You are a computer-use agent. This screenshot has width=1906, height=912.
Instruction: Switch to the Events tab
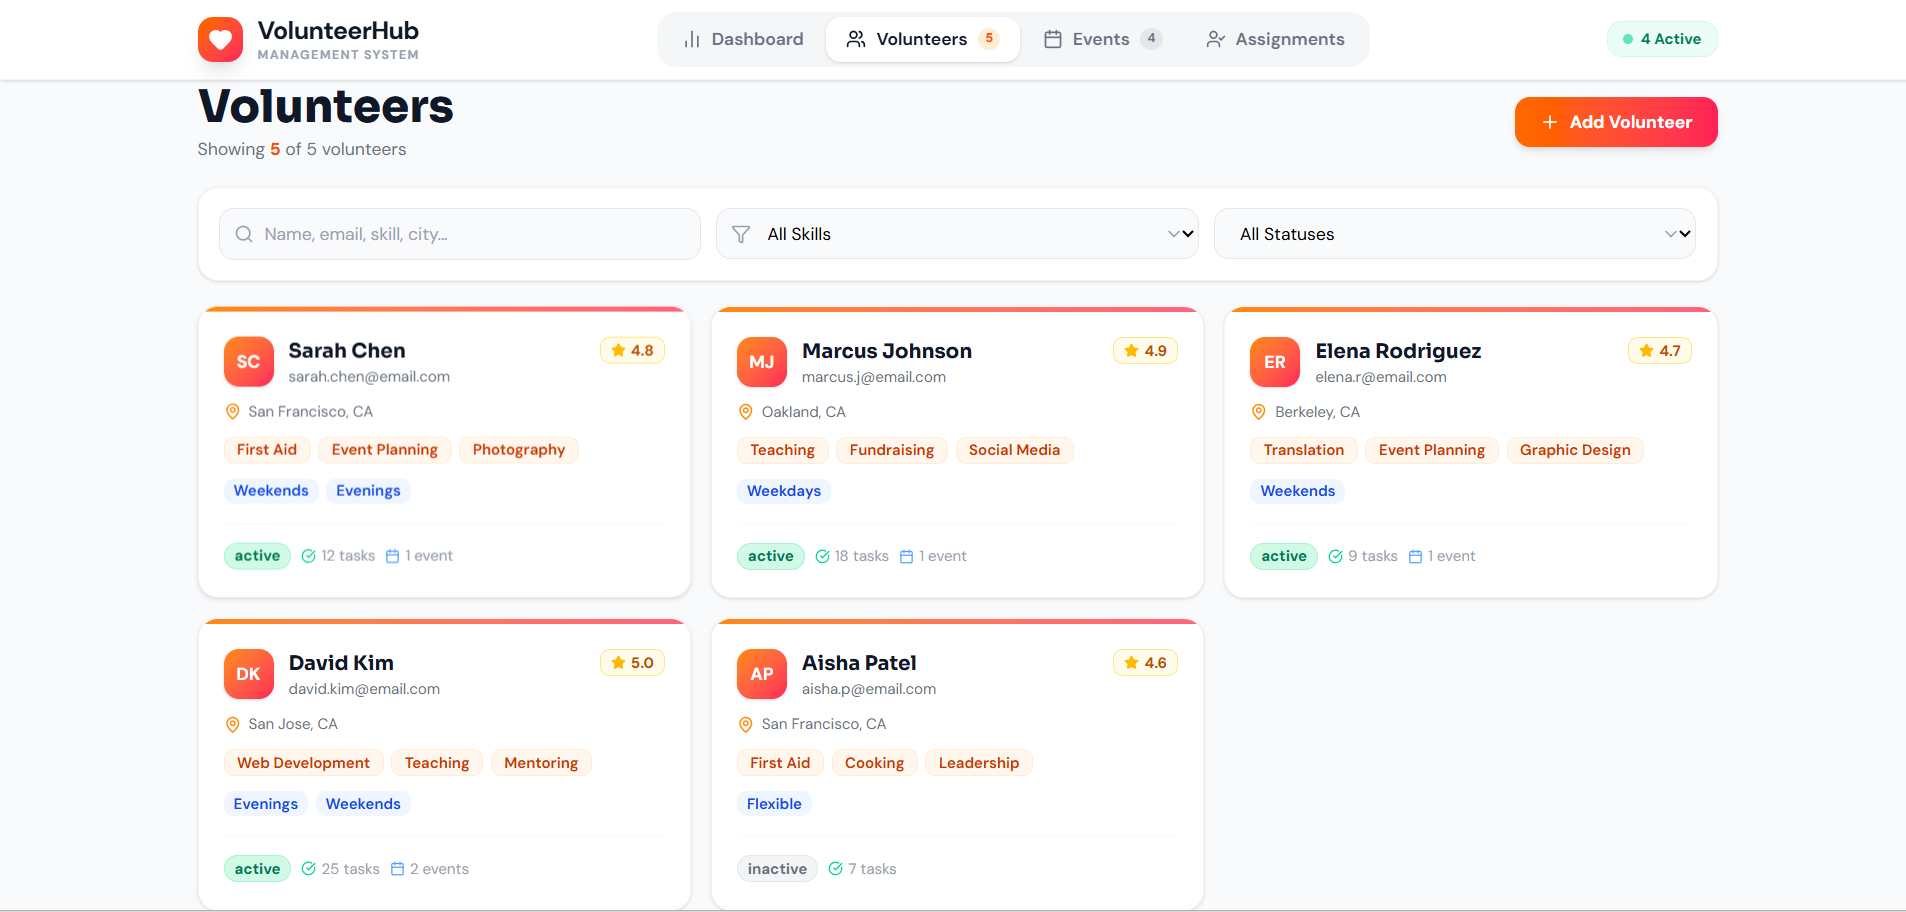[1101, 39]
